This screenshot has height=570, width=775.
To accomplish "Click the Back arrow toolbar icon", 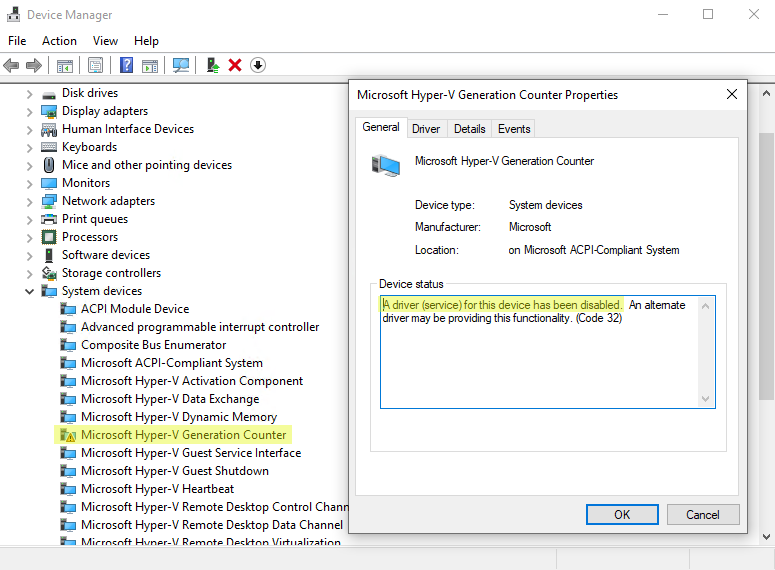I will [11, 65].
